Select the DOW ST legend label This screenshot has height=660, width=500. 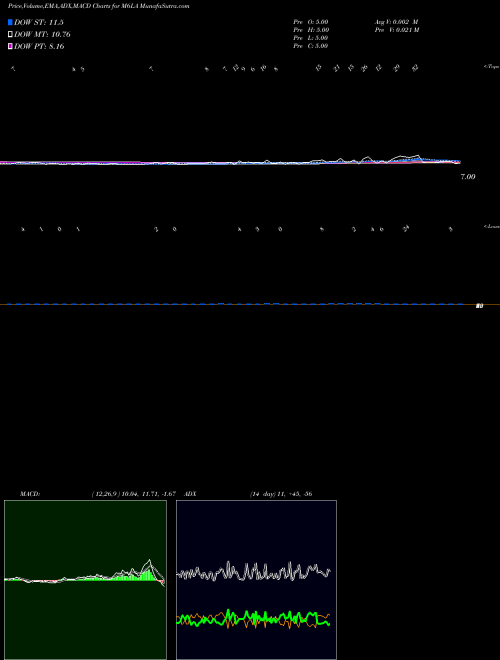click(39, 22)
